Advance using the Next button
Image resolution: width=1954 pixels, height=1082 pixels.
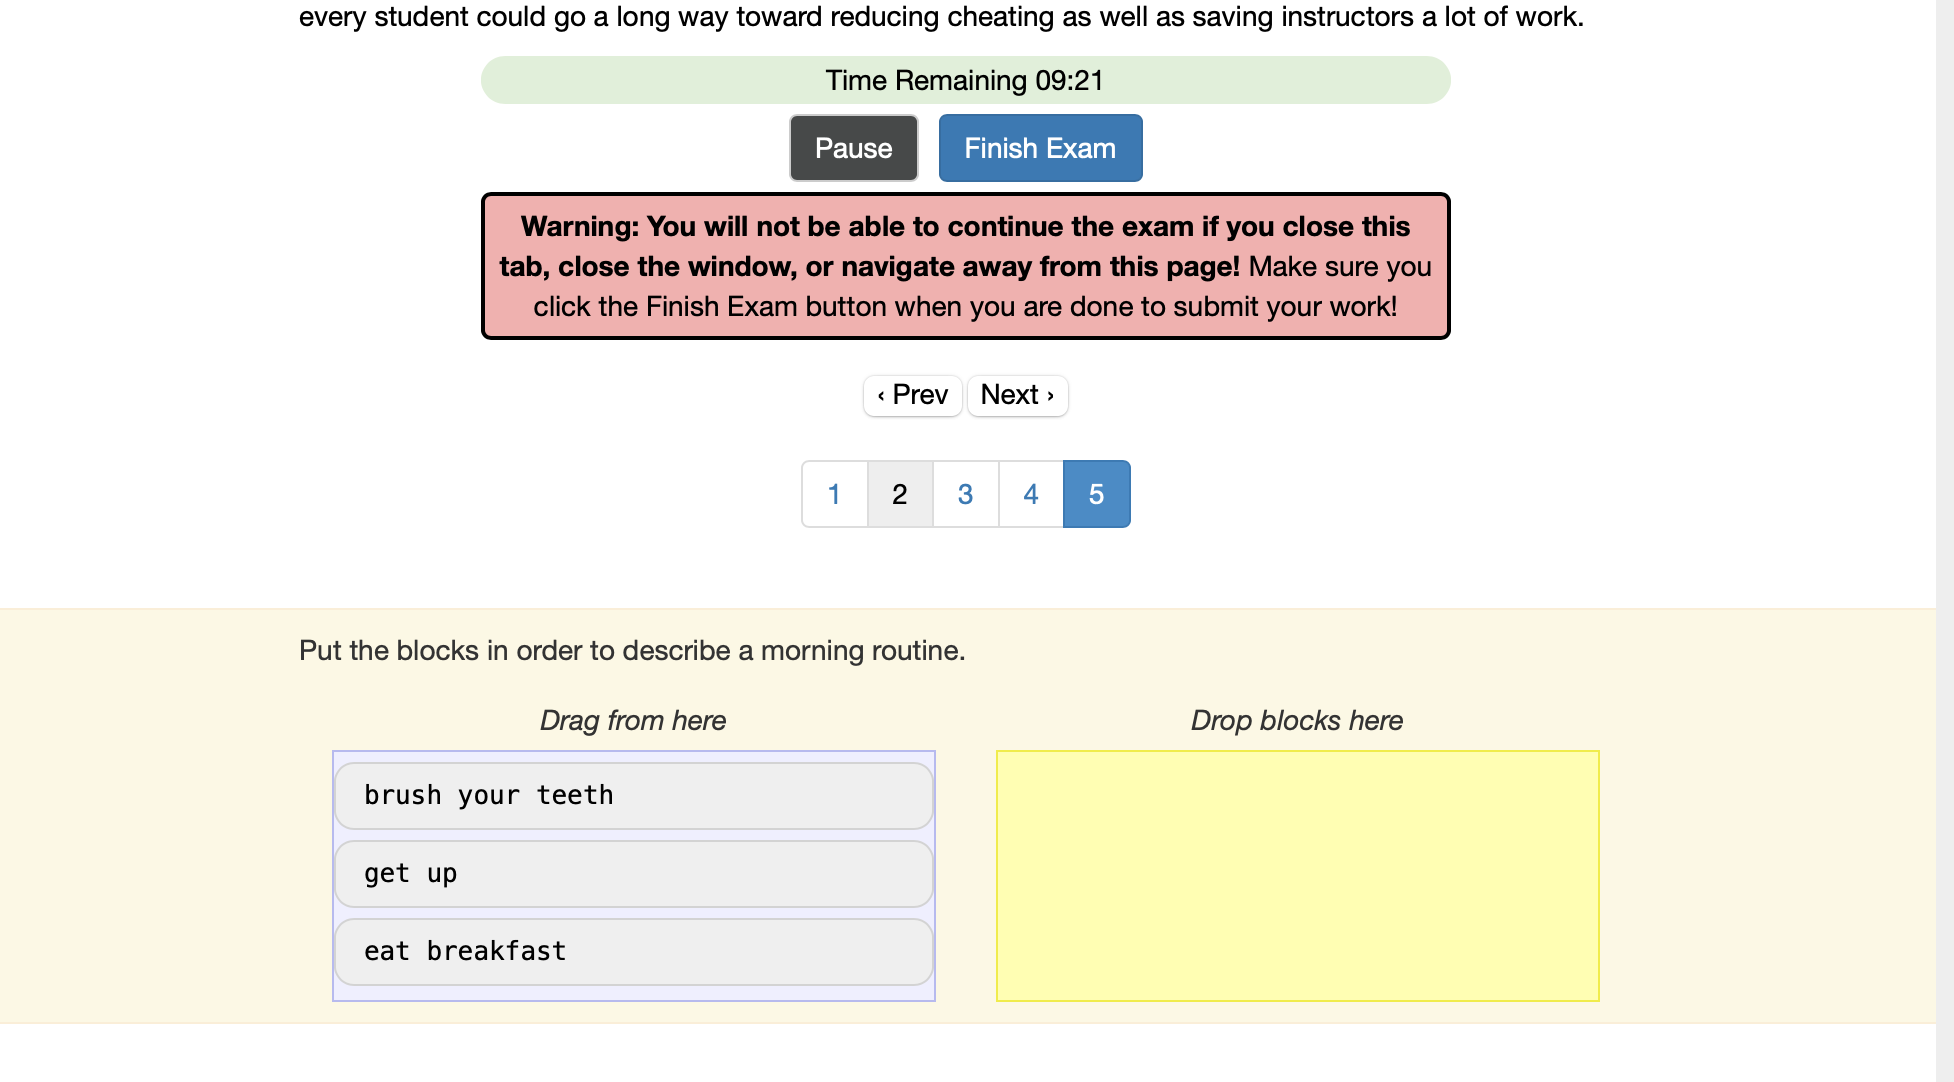1017,395
